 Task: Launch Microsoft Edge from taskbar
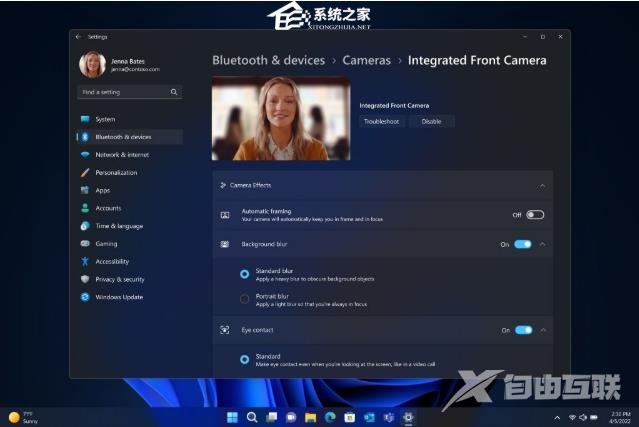pyautogui.click(x=330, y=417)
